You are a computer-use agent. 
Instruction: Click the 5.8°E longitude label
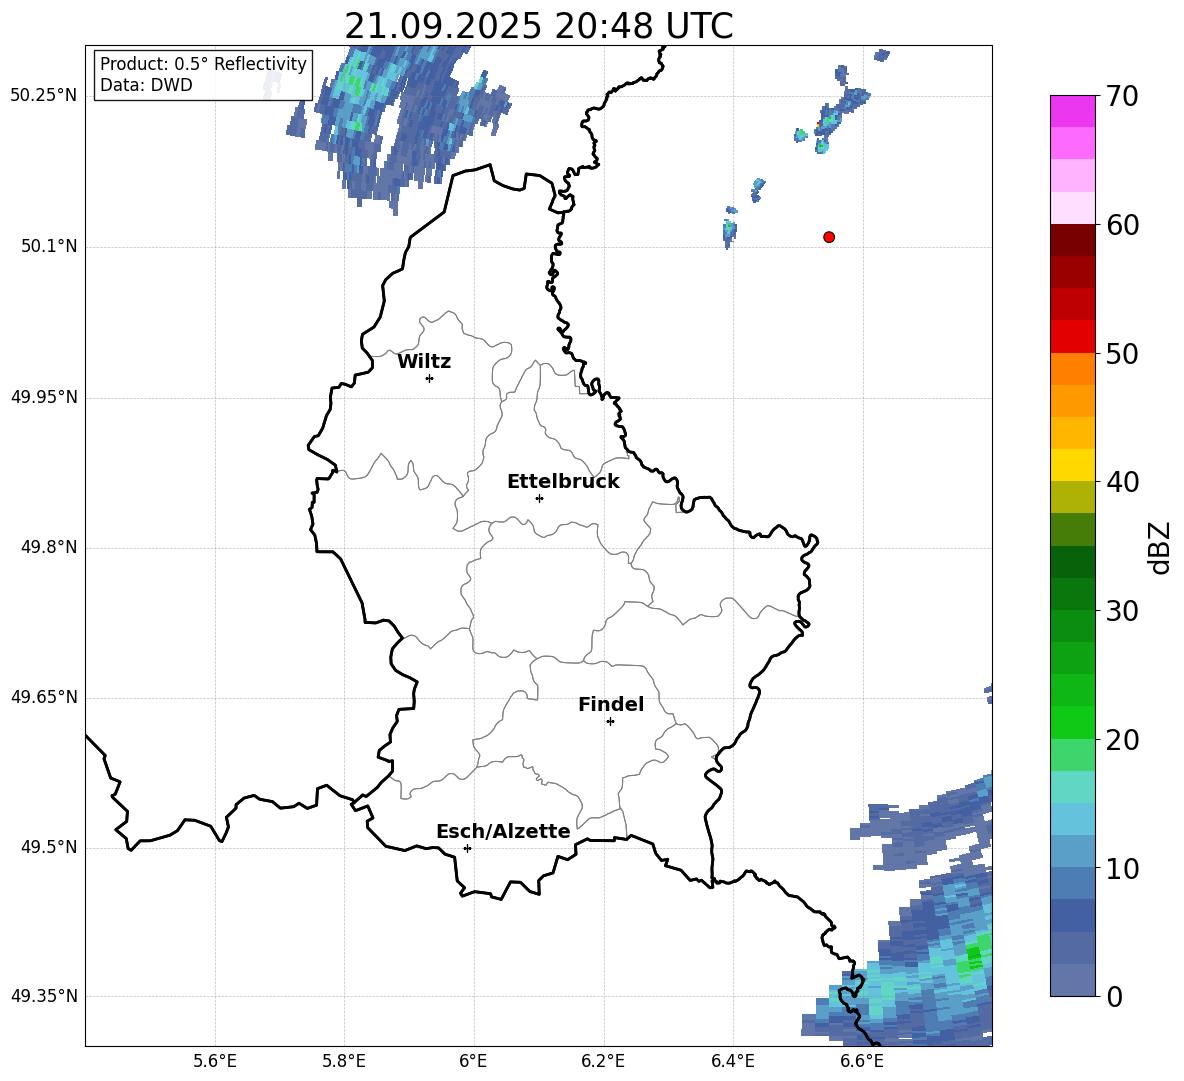coord(344,1061)
